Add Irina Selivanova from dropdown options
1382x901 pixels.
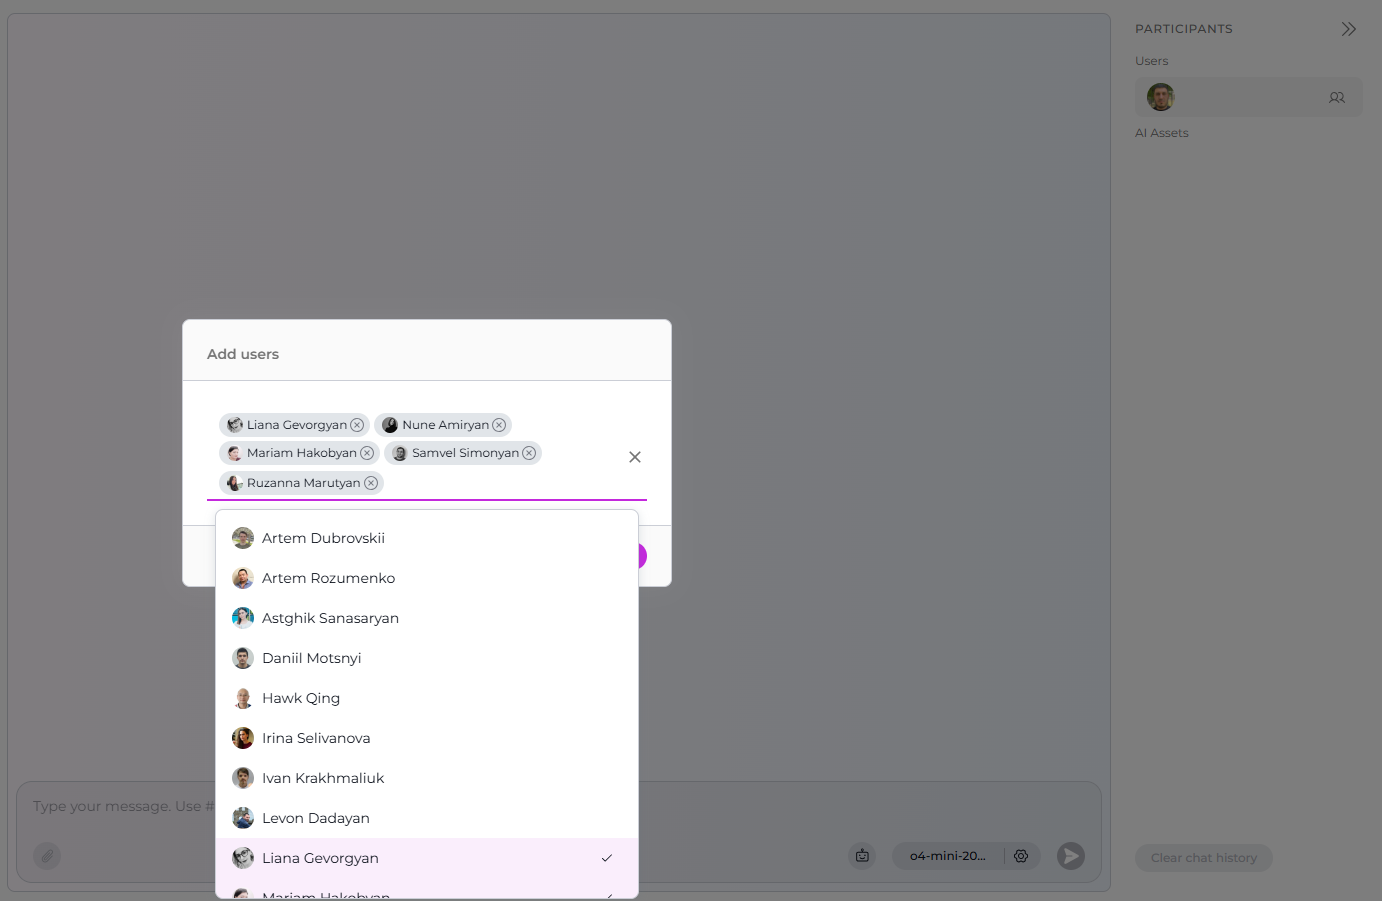pyautogui.click(x=316, y=738)
